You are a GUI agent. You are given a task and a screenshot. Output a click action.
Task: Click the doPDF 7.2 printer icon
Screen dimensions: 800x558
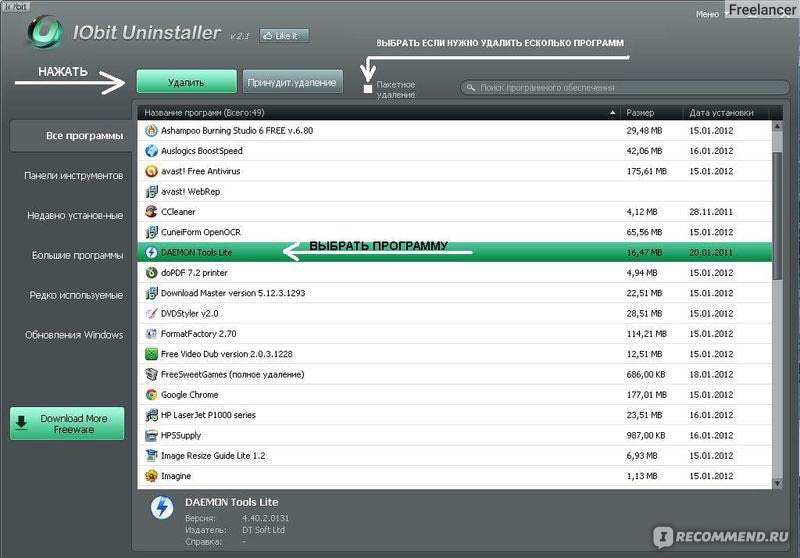point(152,273)
